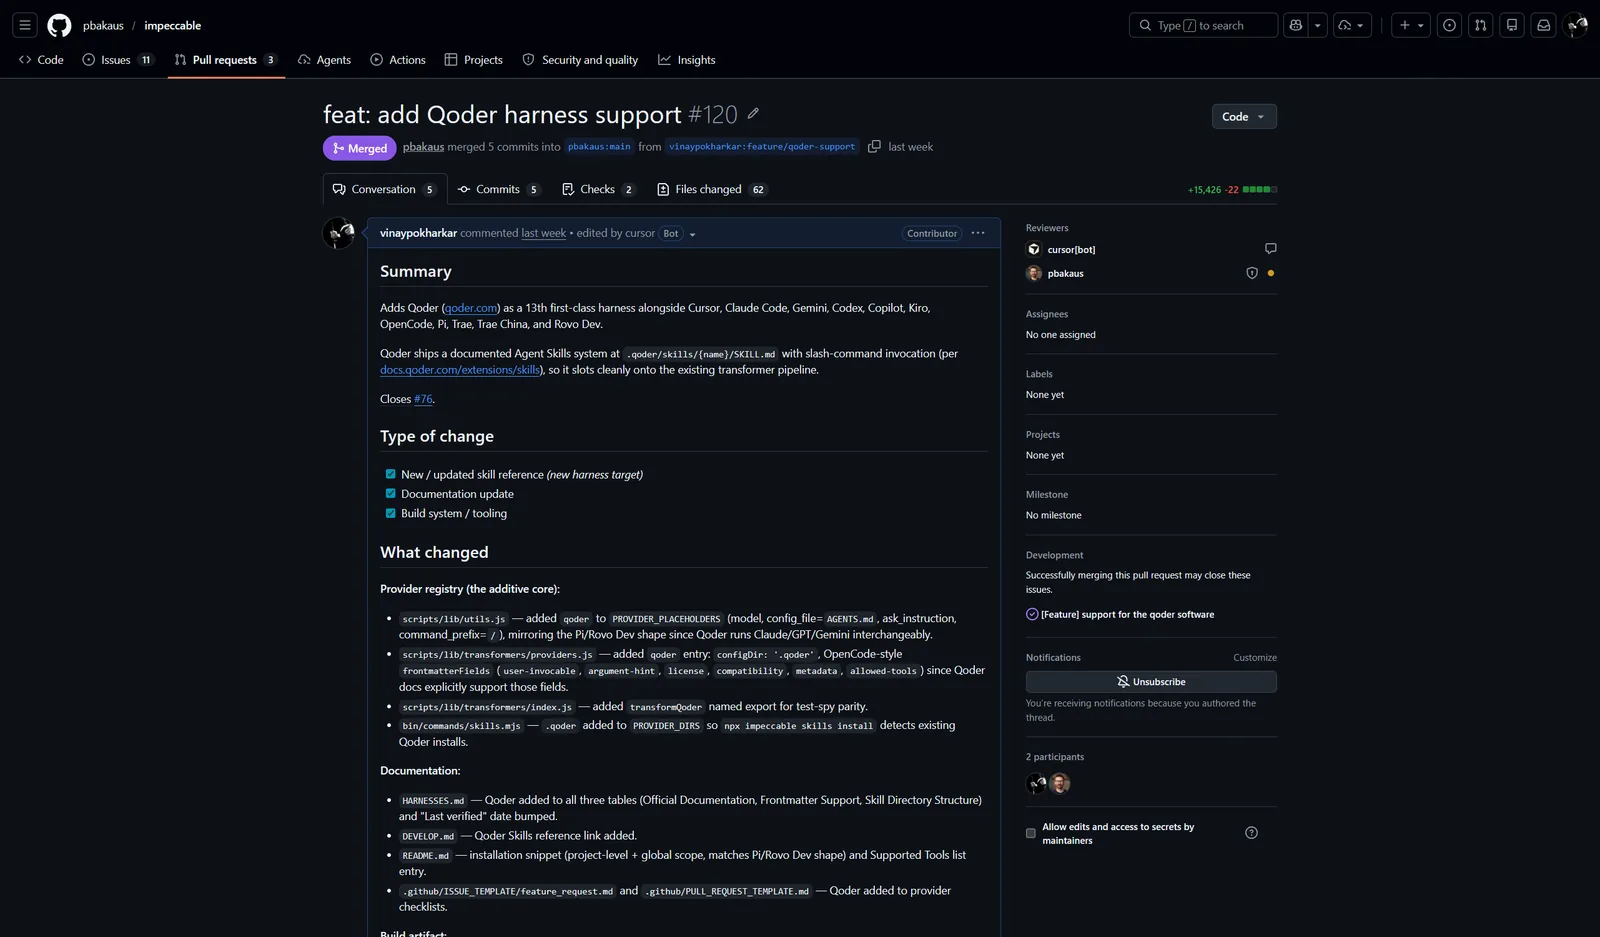1600x937 pixels.
Task: Click pbakaus reviewer avatar
Action: pos(1034,273)
